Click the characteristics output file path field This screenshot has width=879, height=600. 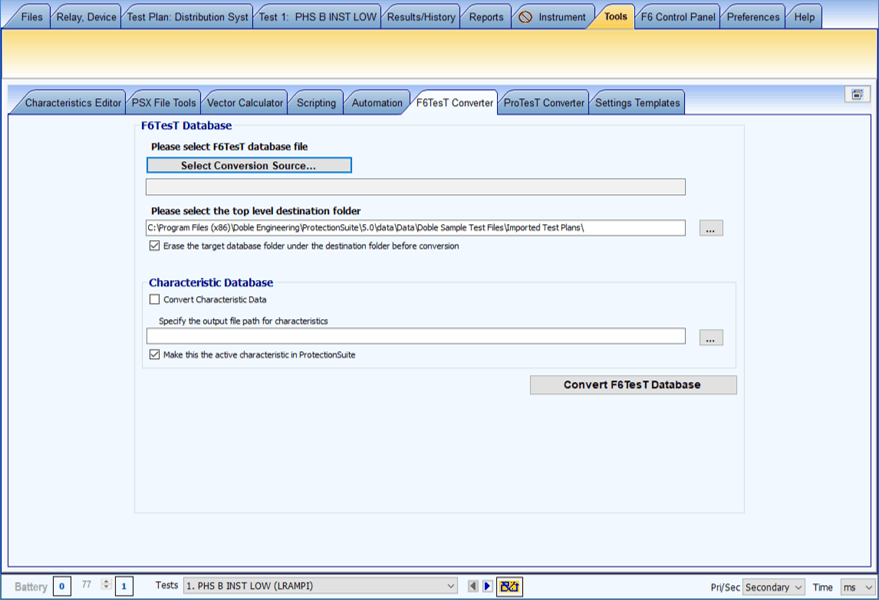415,336
